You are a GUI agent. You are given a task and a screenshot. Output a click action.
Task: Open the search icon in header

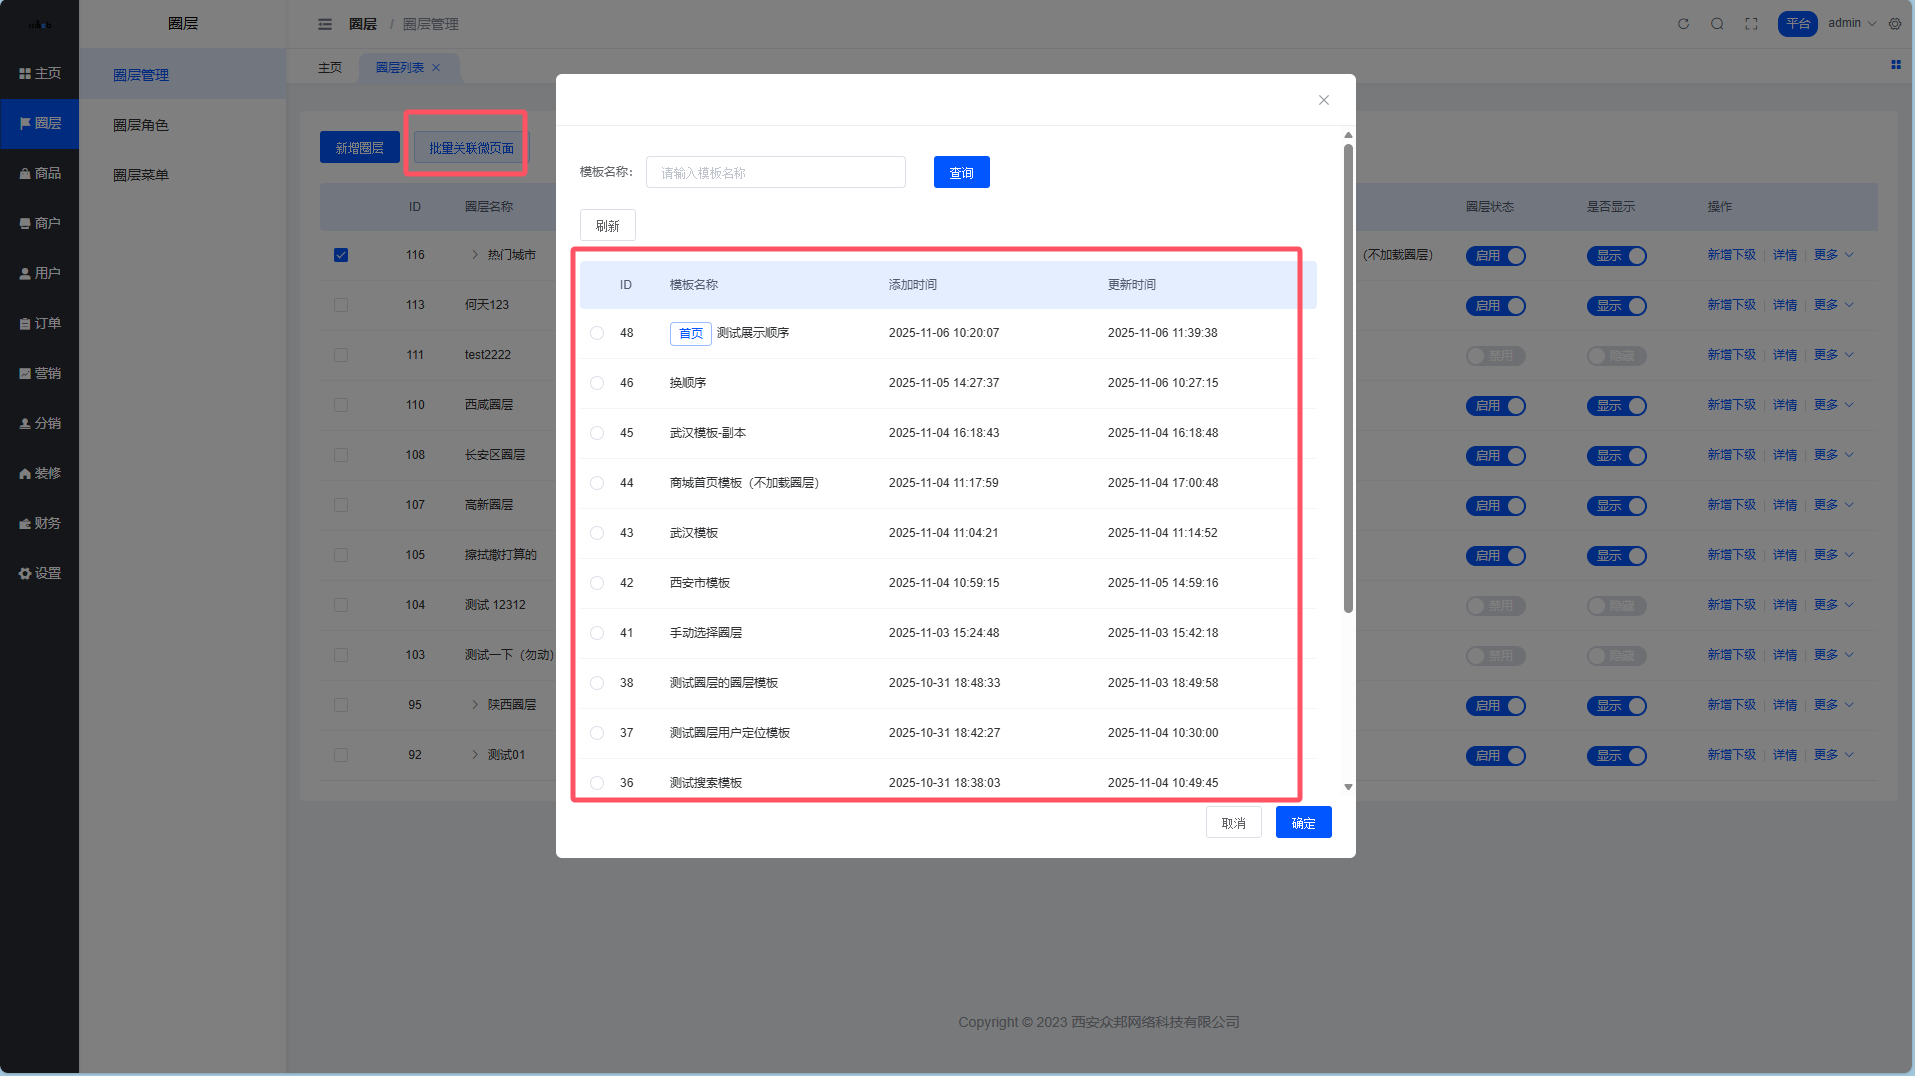pyautogui.click(x=1717, y=24)
